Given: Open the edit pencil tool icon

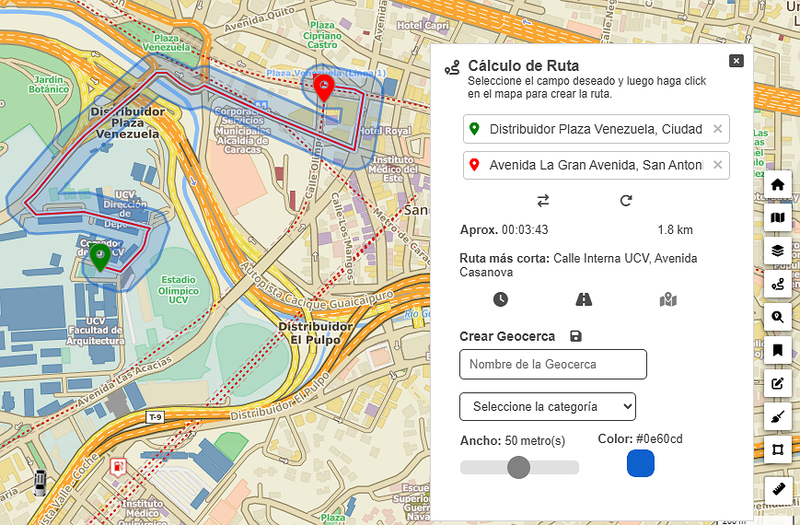Looking at the screenshot, I should click(778, 384).
